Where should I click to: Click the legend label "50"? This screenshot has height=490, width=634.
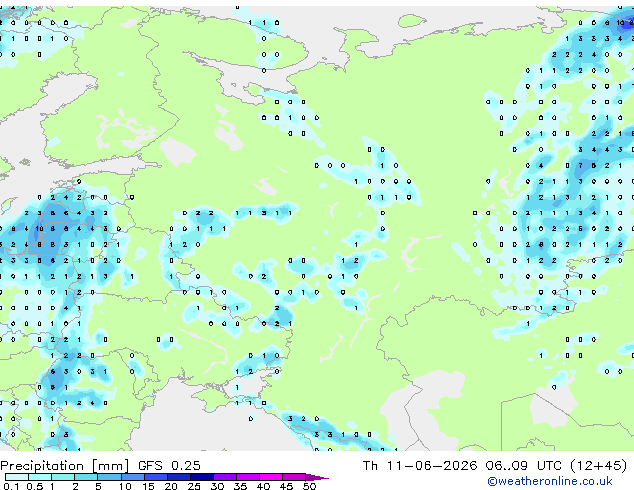(310, 486)
